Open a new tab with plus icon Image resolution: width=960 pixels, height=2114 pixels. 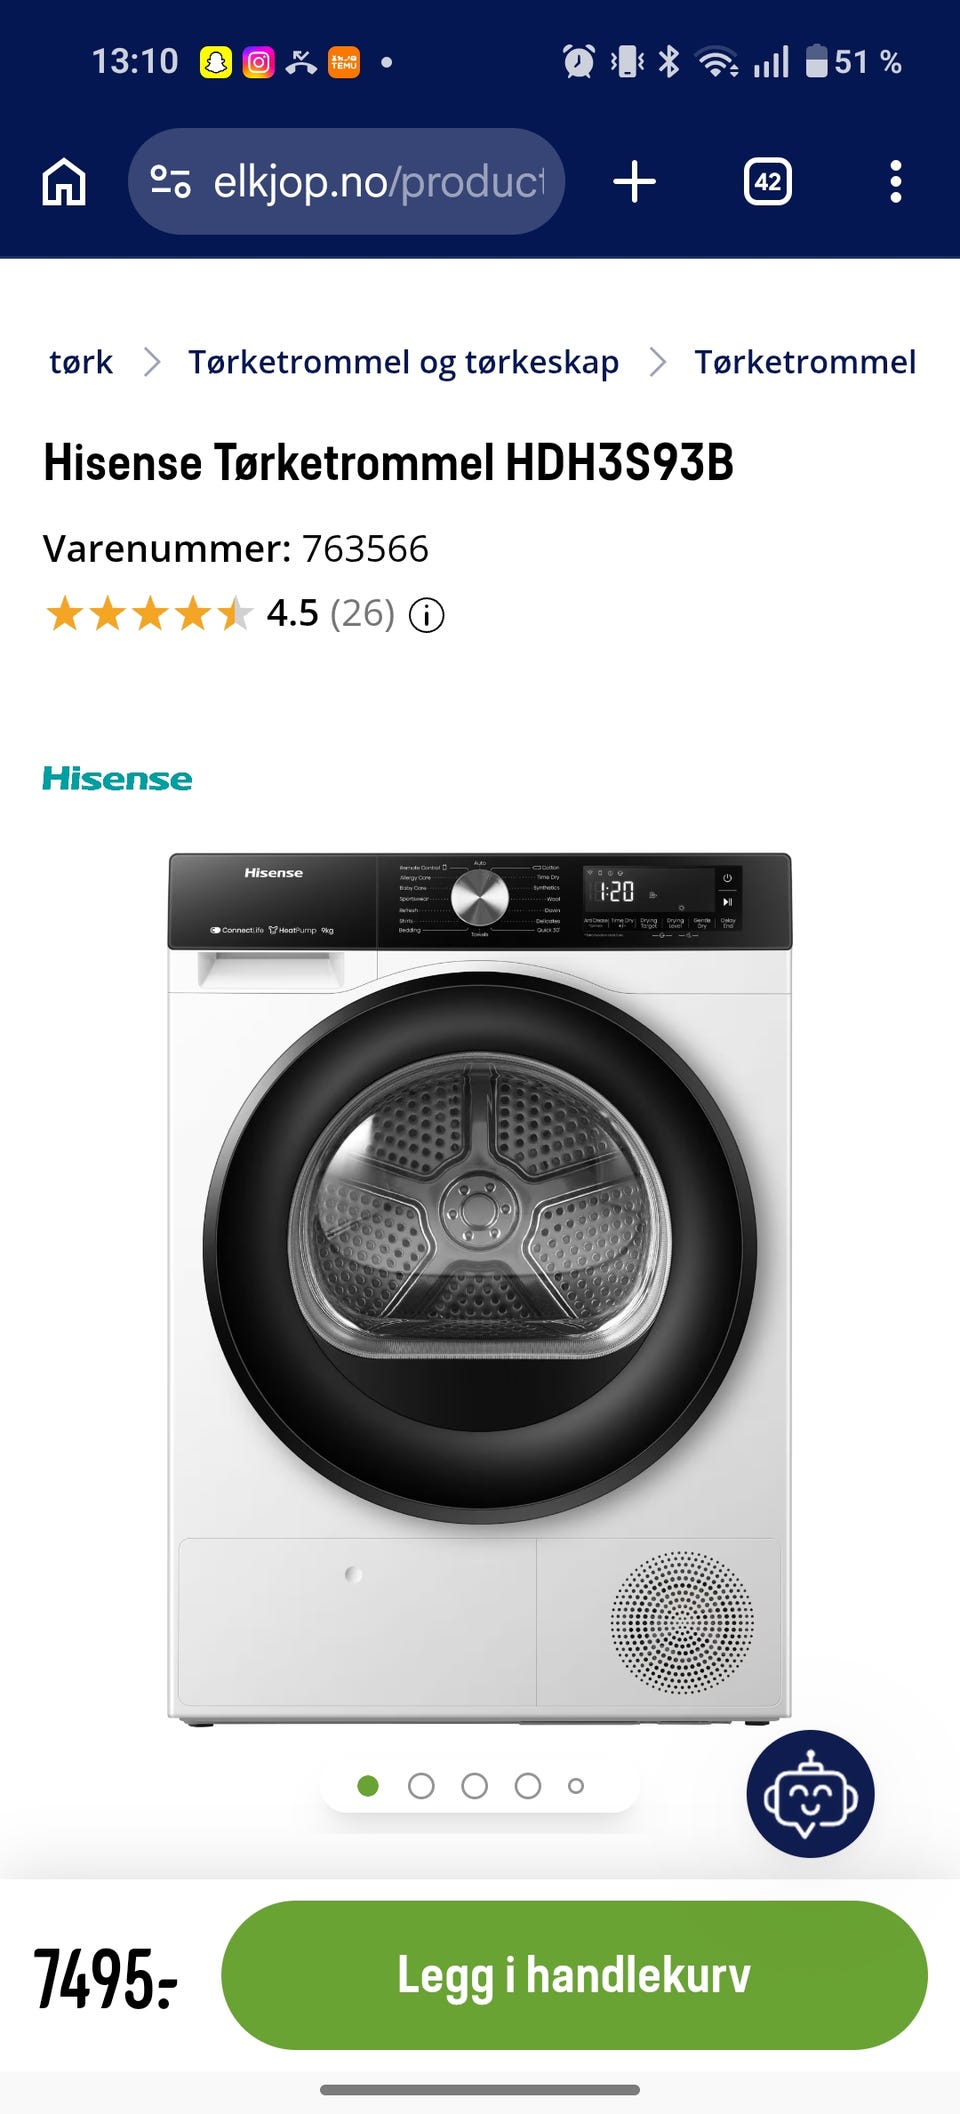click(x=634, y=182)
